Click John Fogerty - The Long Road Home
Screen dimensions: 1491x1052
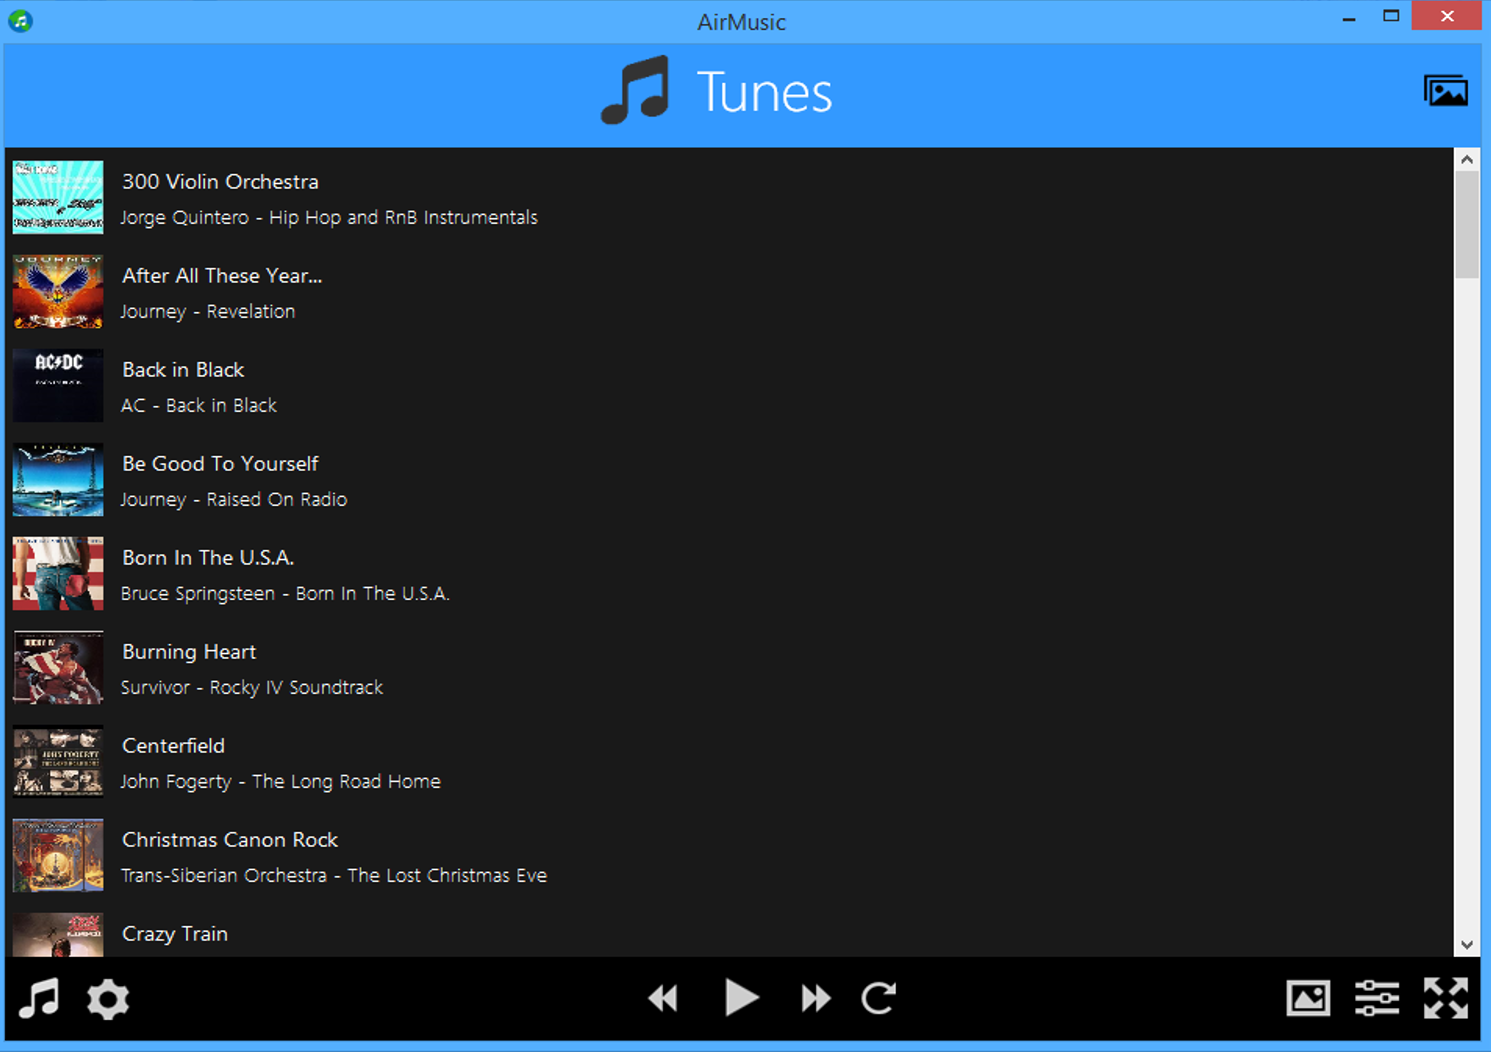[281, 782]
